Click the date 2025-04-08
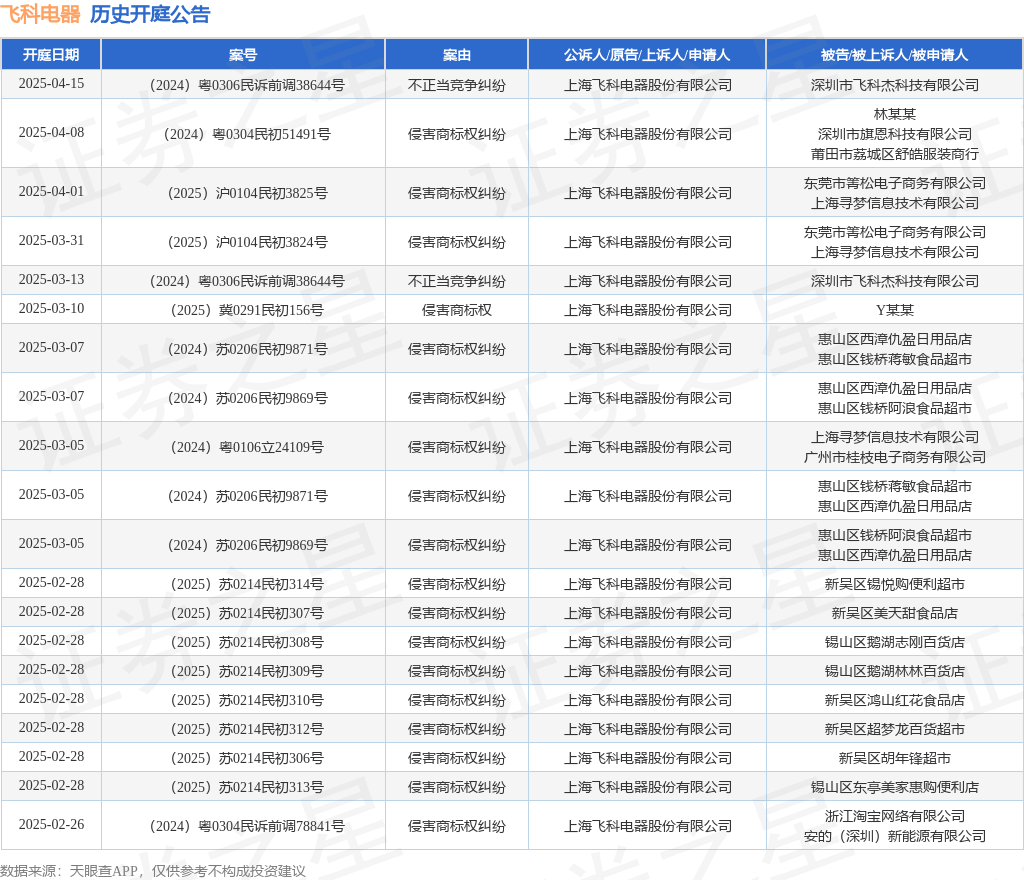This screenshot has width=1024, height=880. click(x=51, y=133)
